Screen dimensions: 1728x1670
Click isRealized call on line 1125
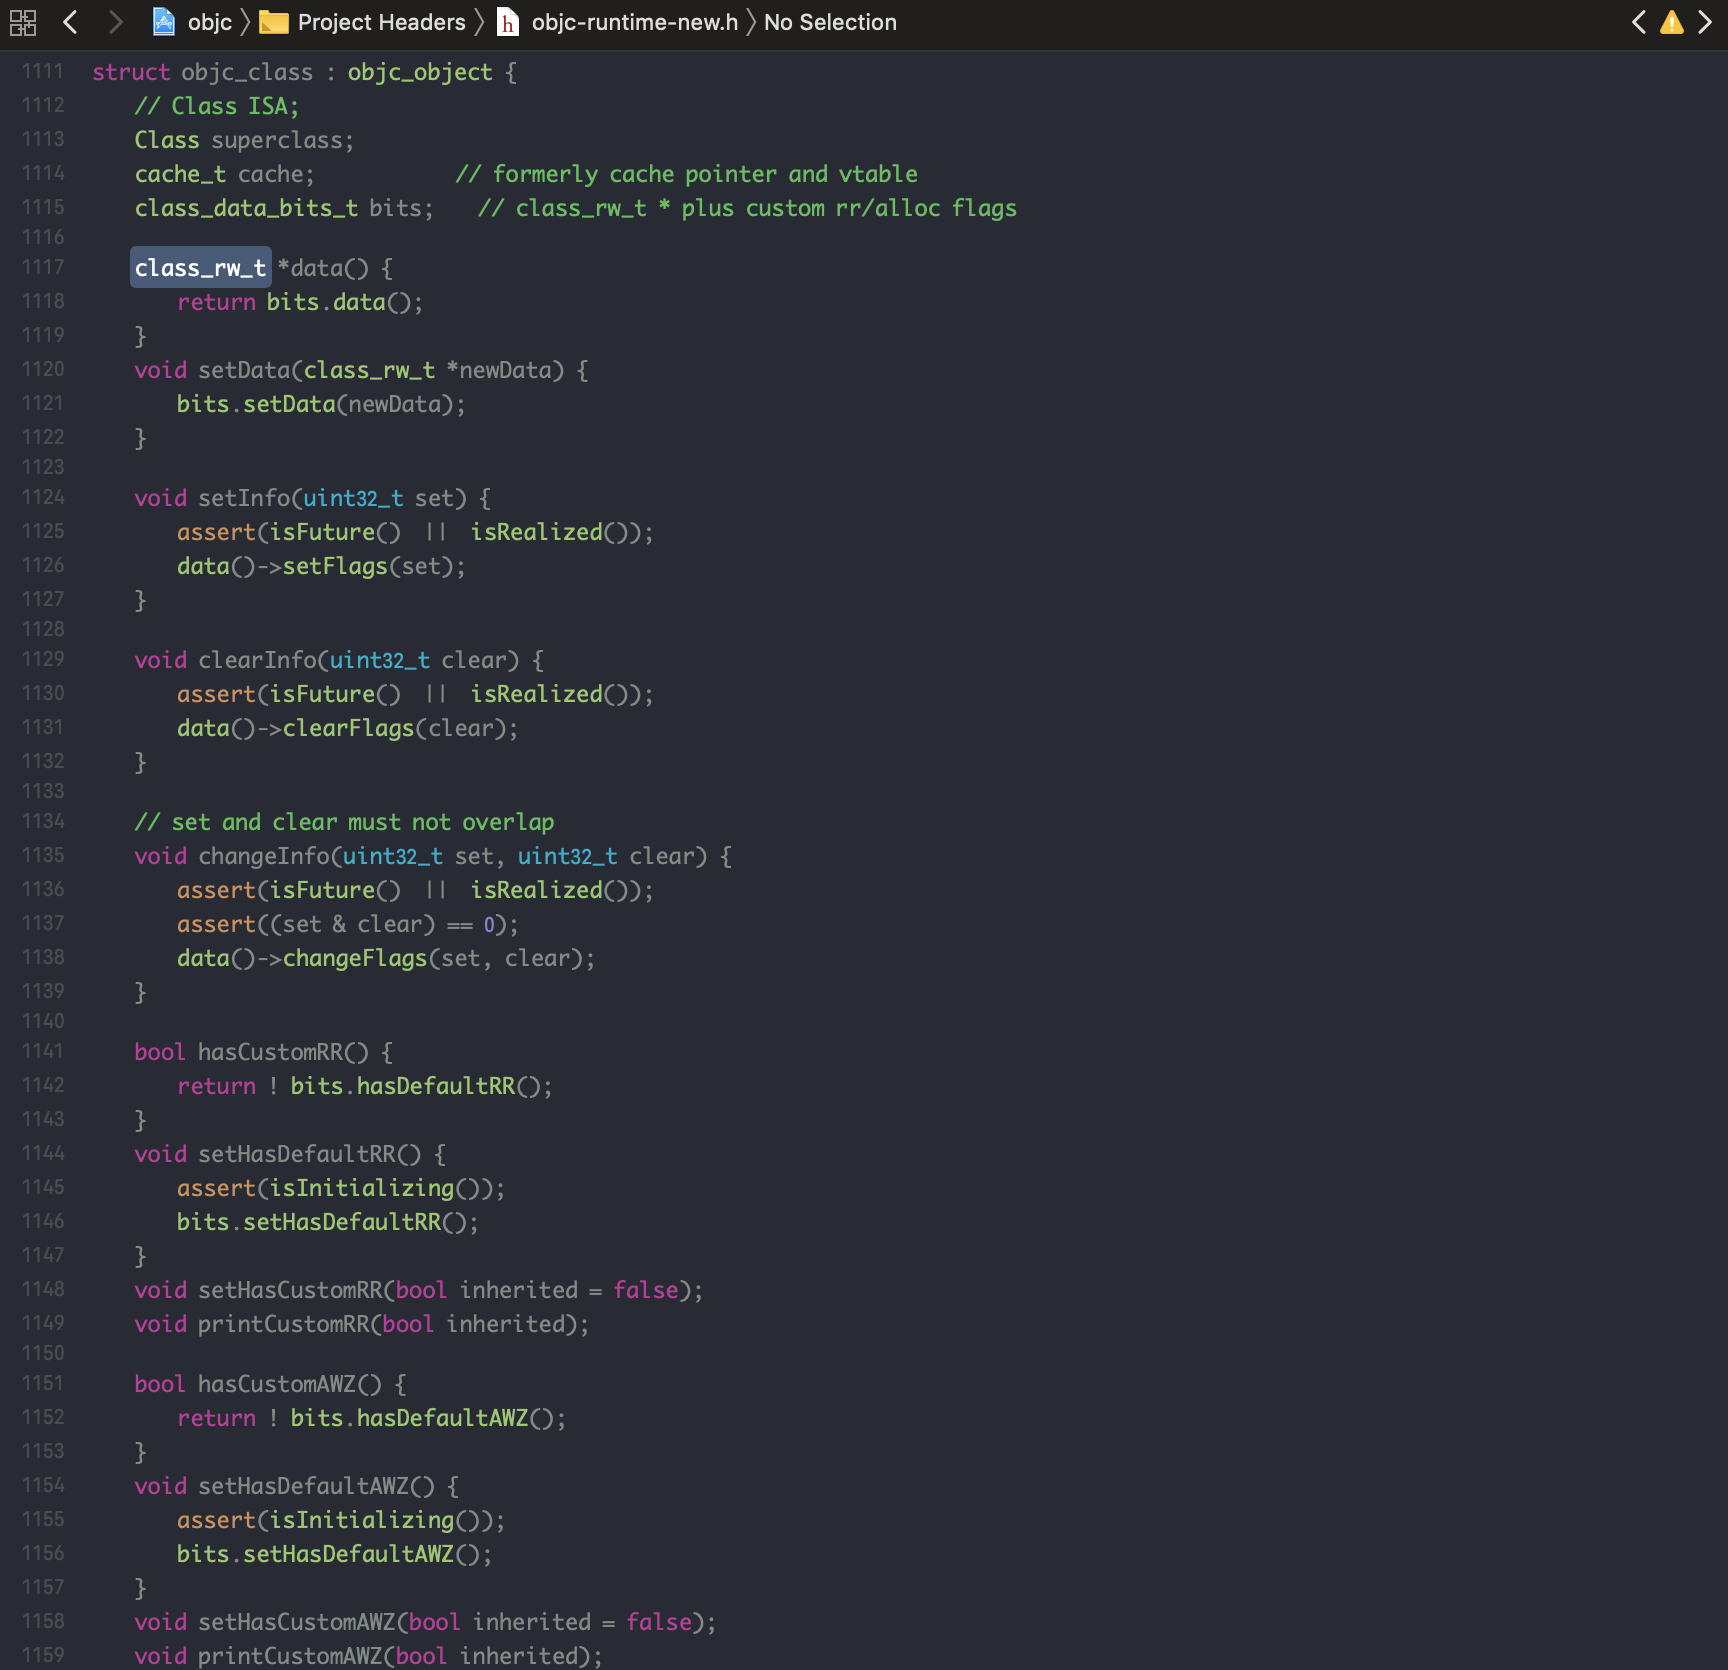(537, 532)
